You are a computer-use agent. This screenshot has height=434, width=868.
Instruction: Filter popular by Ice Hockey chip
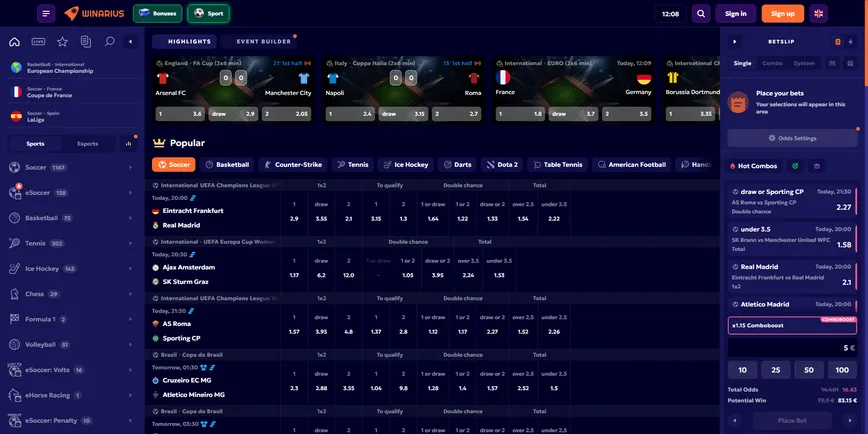click(406, 164)
